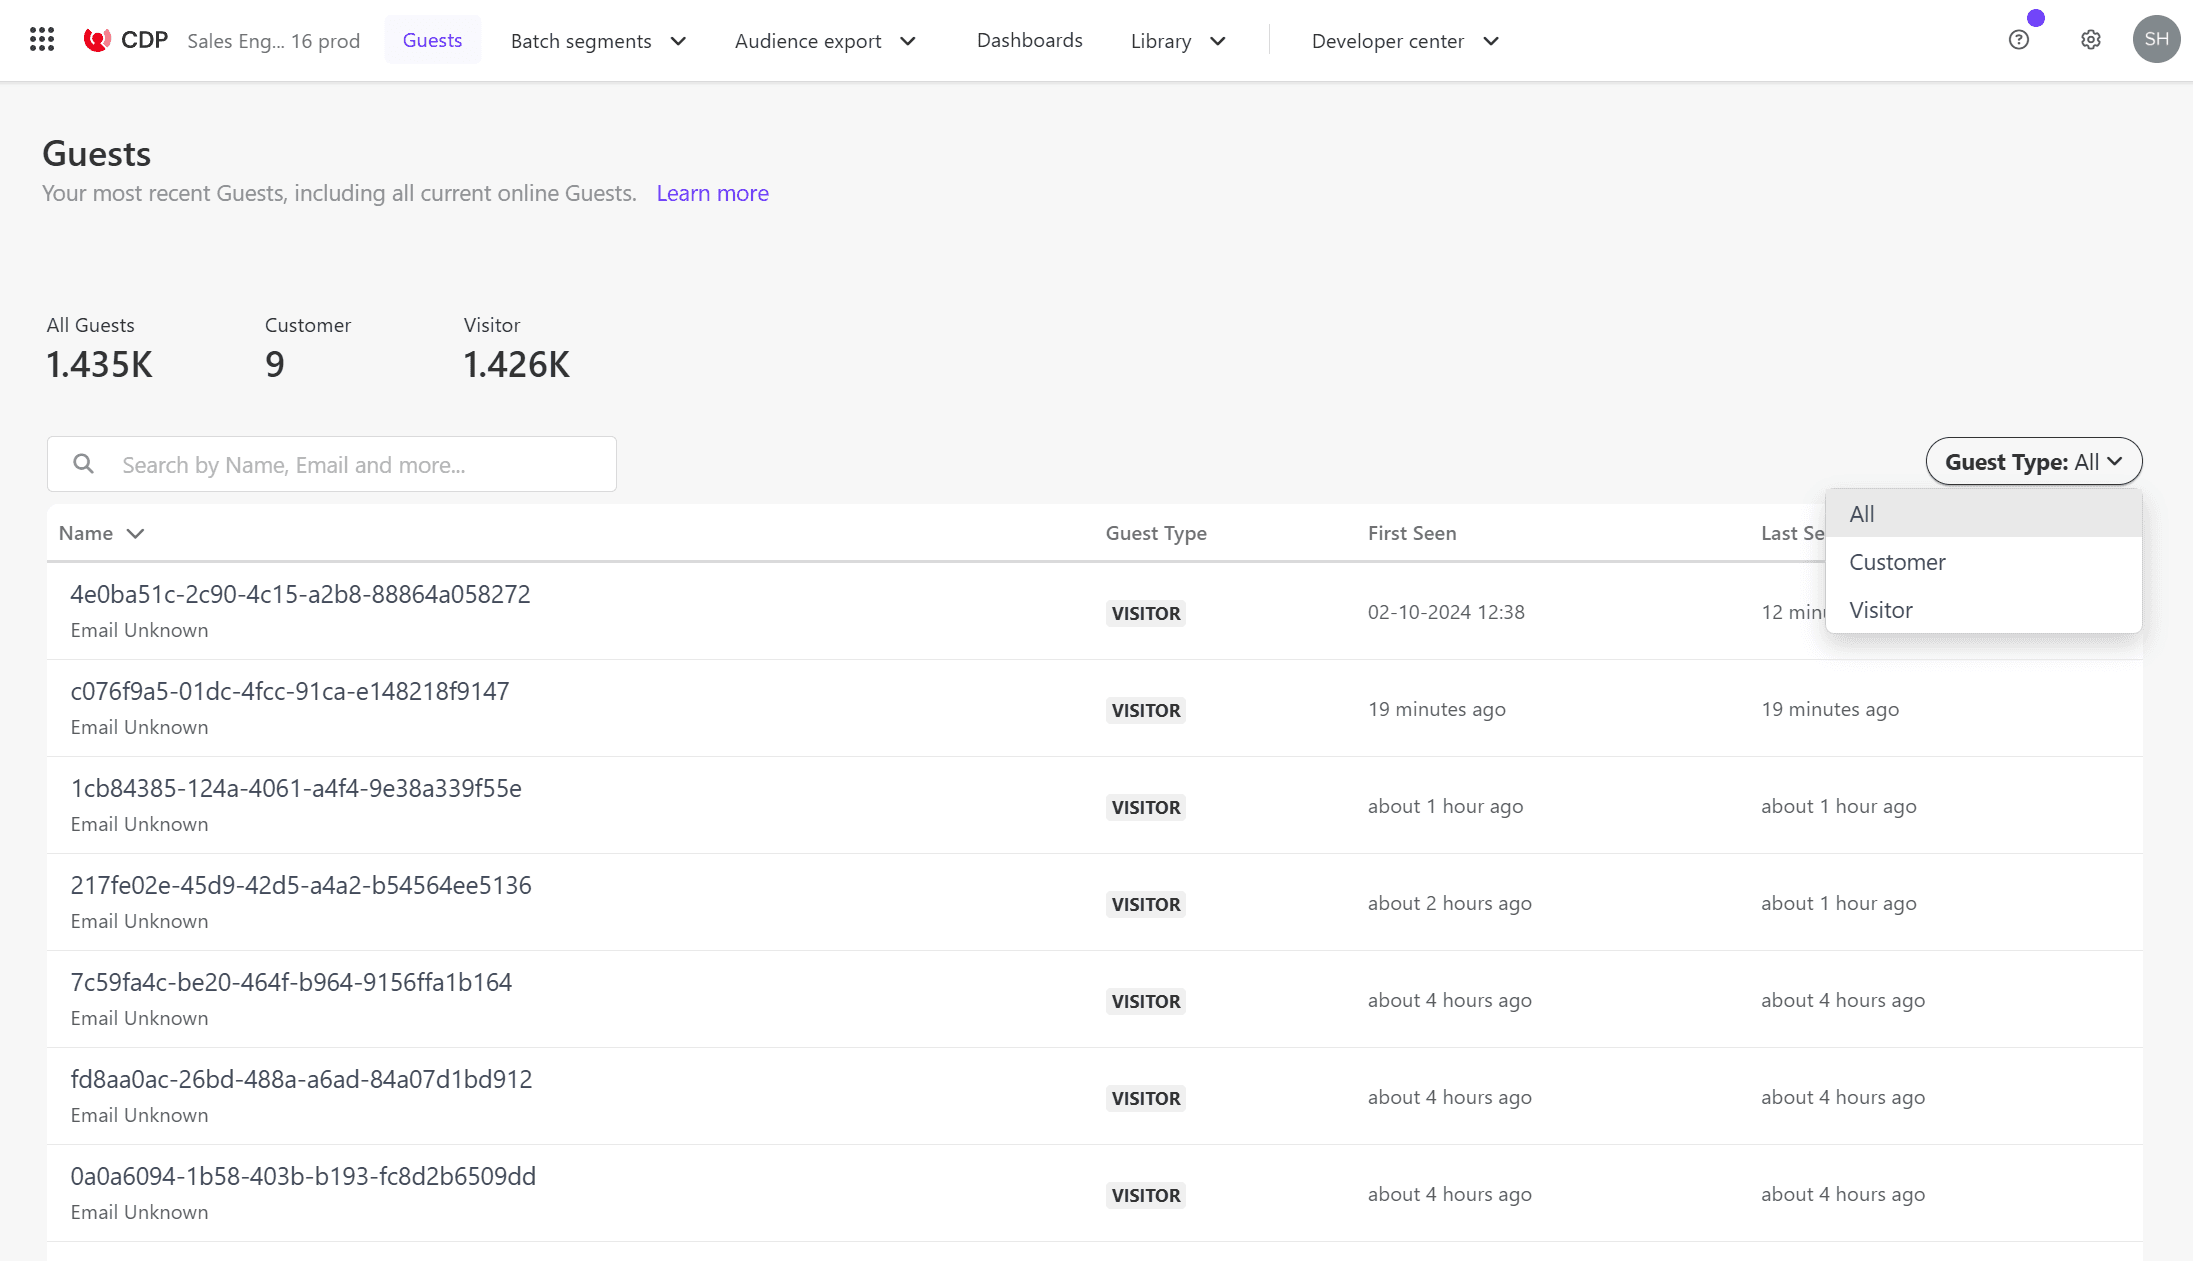Open the app launcher grid icon
The image size is (2193, 1261).
(x=42, y=40)
